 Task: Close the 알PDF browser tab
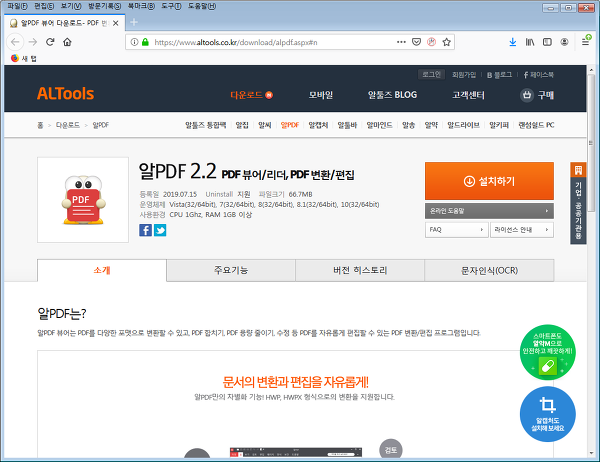pos(116,23)
